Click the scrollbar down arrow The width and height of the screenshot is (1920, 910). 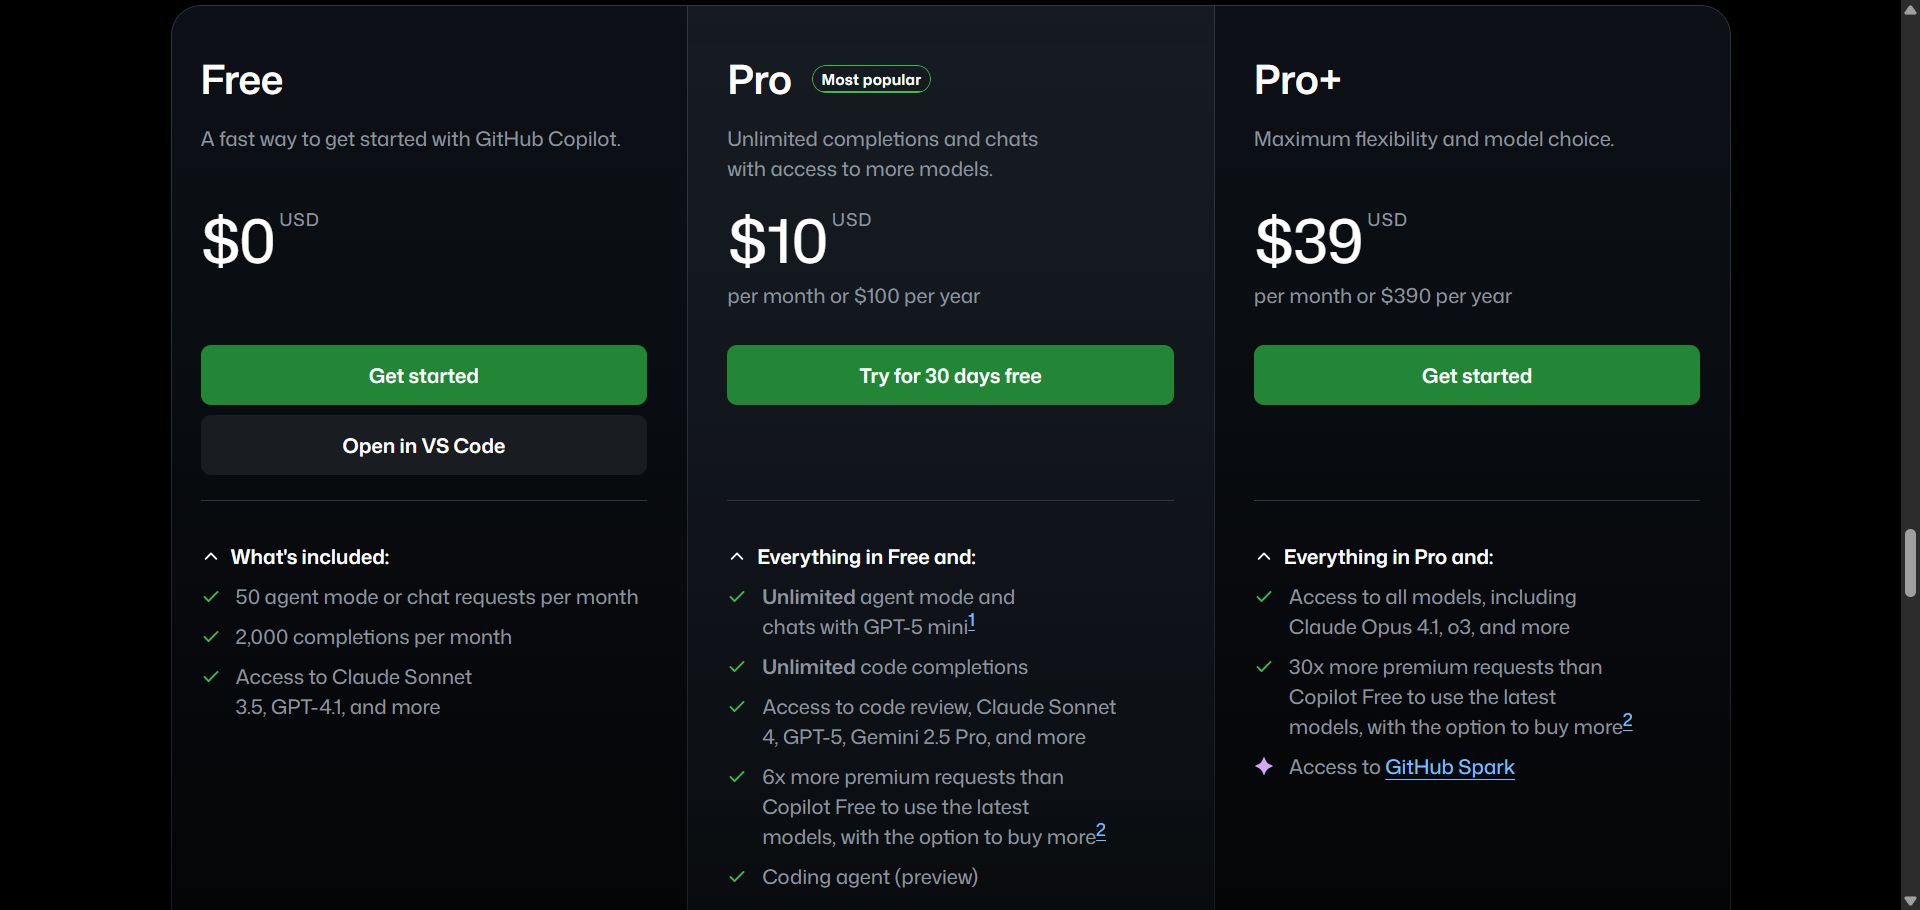coord(1910,901)
